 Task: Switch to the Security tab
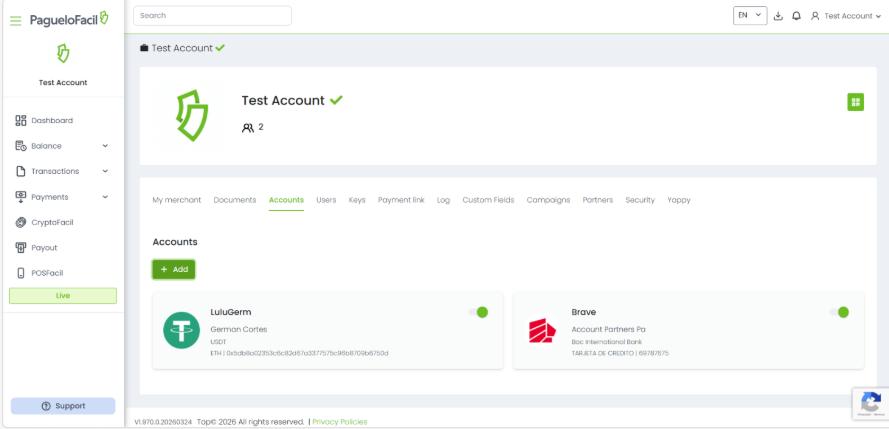tap(640, 200)
